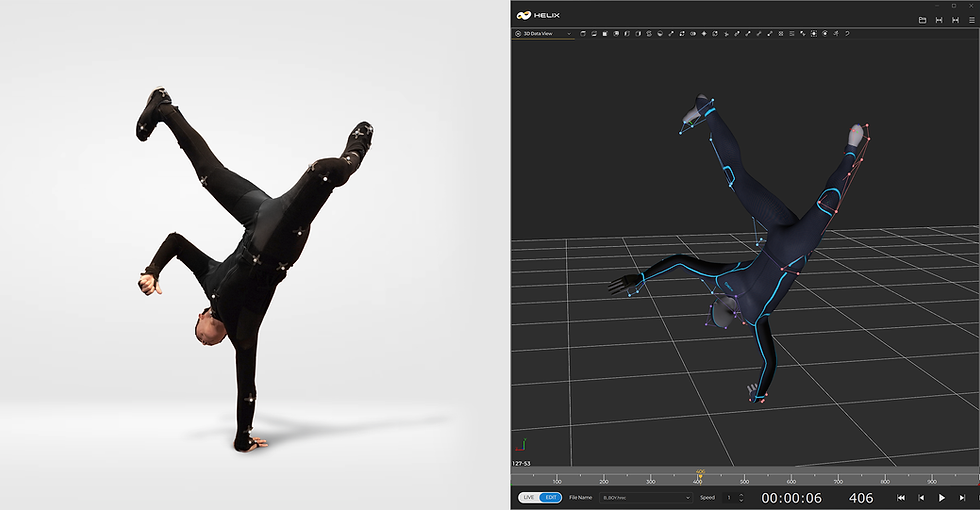Image resolution: width=980 pixels, height=510 pixels.
Task: Click frame 900 on the timeline
Action: click(932, 481)
